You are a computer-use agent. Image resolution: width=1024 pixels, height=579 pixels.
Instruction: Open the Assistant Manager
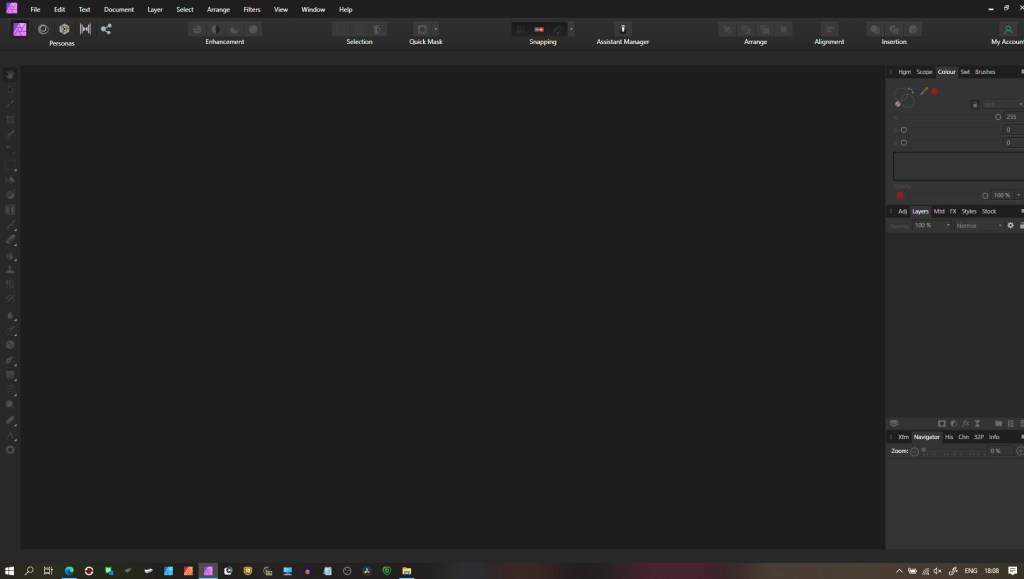[x=622, y=29]
